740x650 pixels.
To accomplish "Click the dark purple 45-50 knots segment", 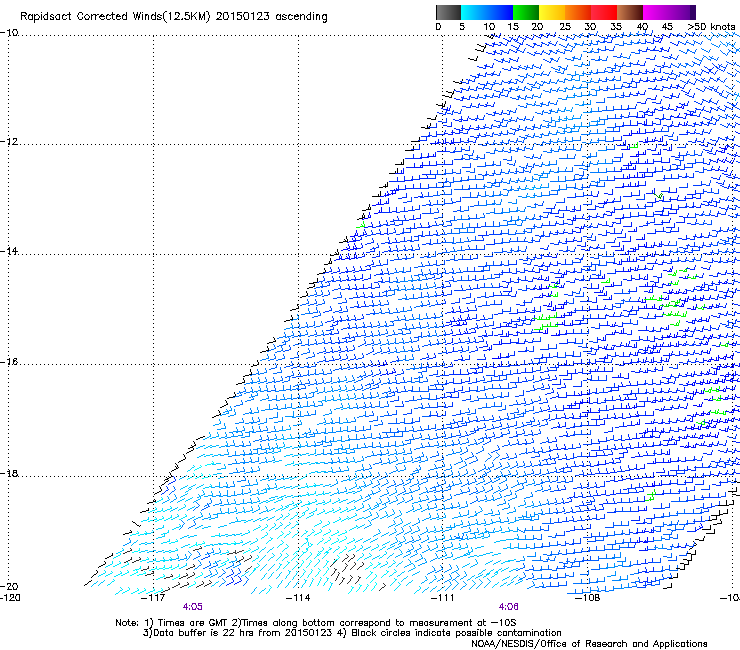I will (x=682, y=12).
